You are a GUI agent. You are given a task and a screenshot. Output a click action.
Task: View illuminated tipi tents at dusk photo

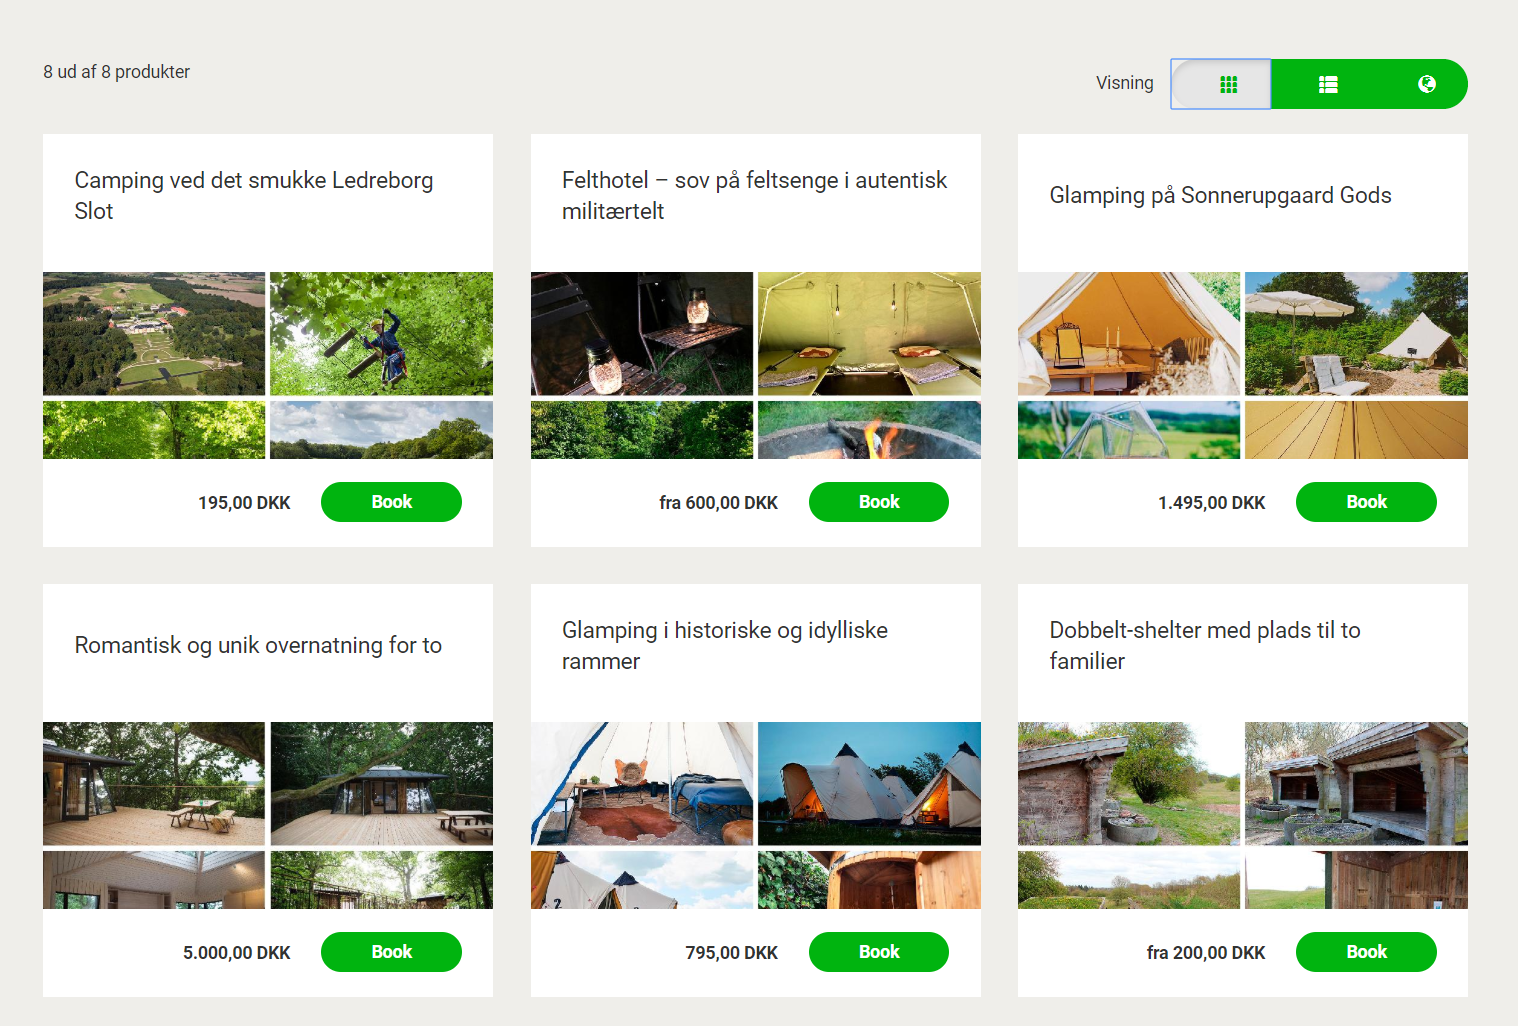[x=869, y=784]
